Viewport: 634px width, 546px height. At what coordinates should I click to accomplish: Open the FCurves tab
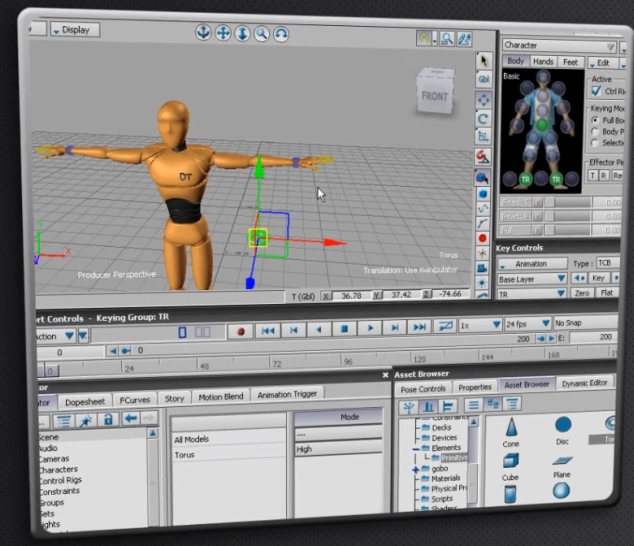pyautogui.click(x=135, y=400)
